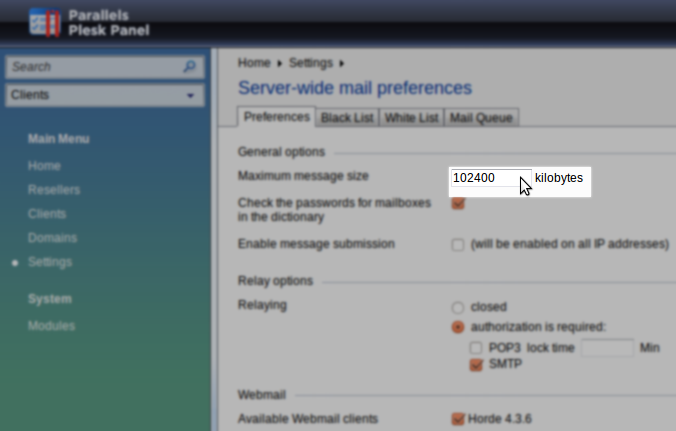This screenshot has width=676, height=431.
Task: Click the Maximum message size field
Action: coord(491,178)
